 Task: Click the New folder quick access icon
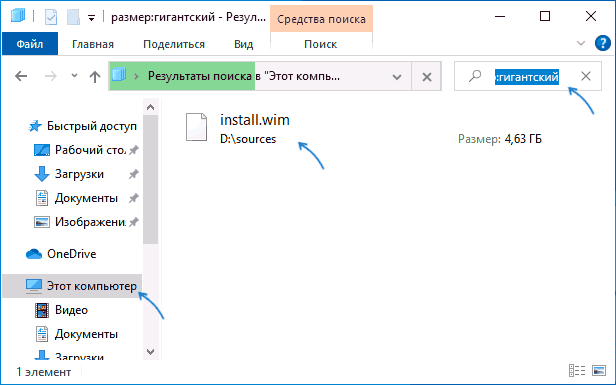pyautogui.click(x=73, y=17)
